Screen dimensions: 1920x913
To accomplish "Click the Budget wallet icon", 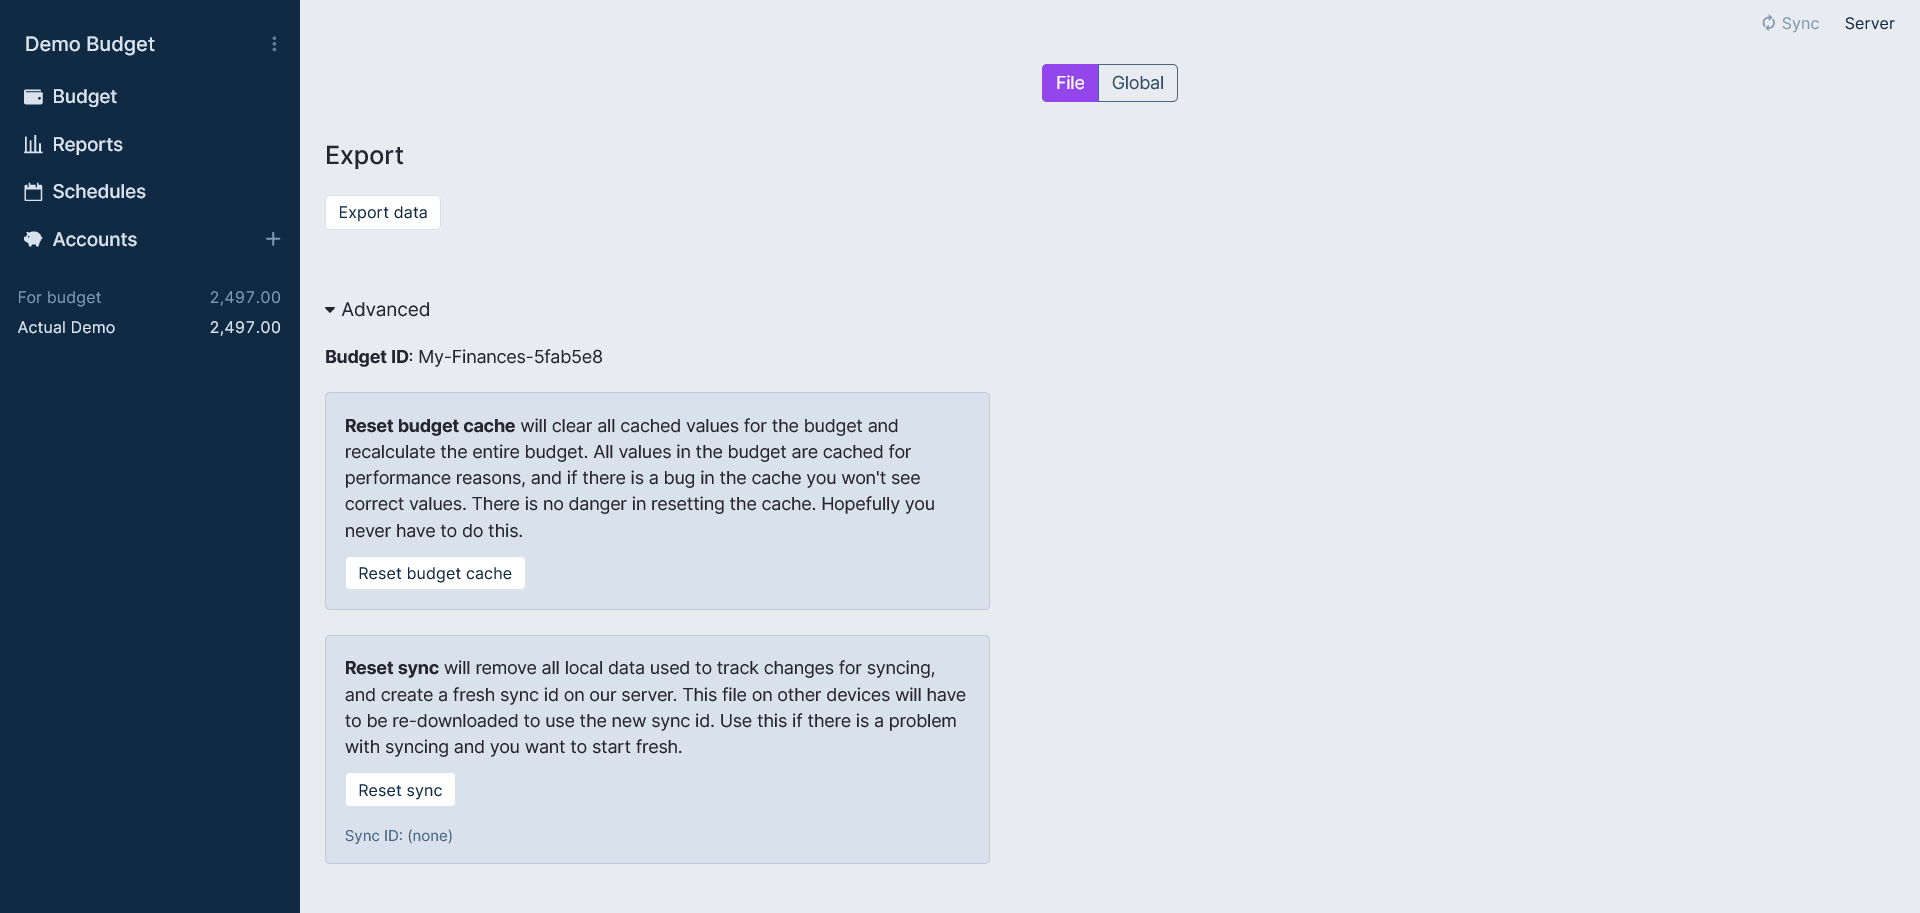I will pos(33,97).
